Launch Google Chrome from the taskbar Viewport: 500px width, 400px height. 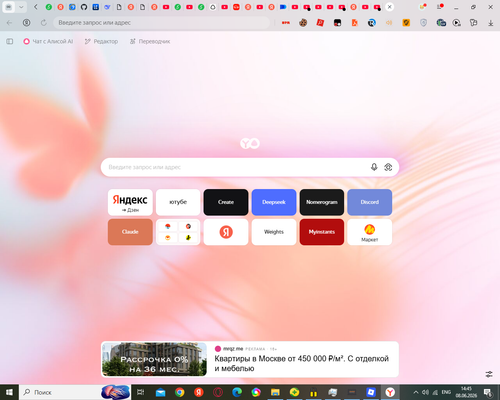[180, 392]
